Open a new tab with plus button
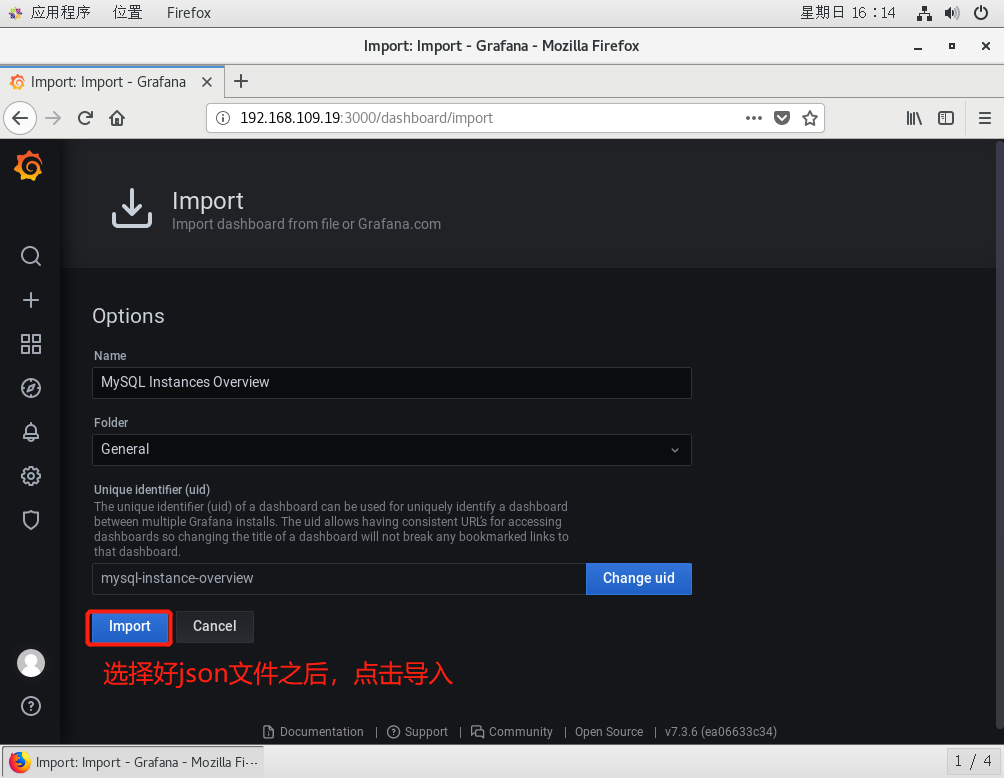 click(x=241, y=81)
